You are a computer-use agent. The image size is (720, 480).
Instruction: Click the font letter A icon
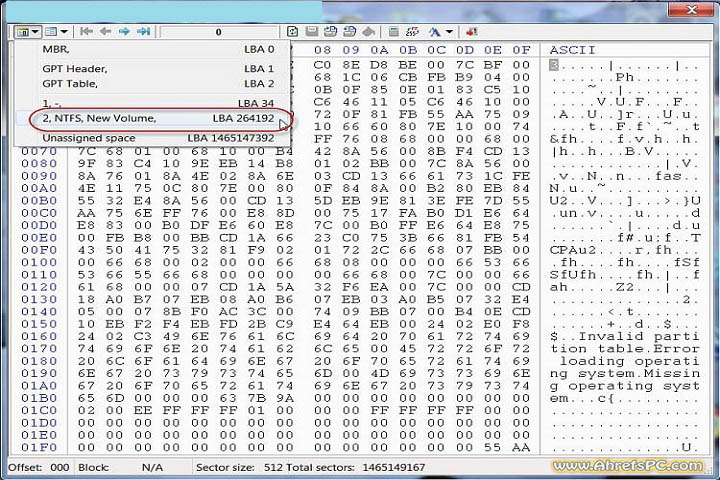pyautogui.click(x=434, y=32)
